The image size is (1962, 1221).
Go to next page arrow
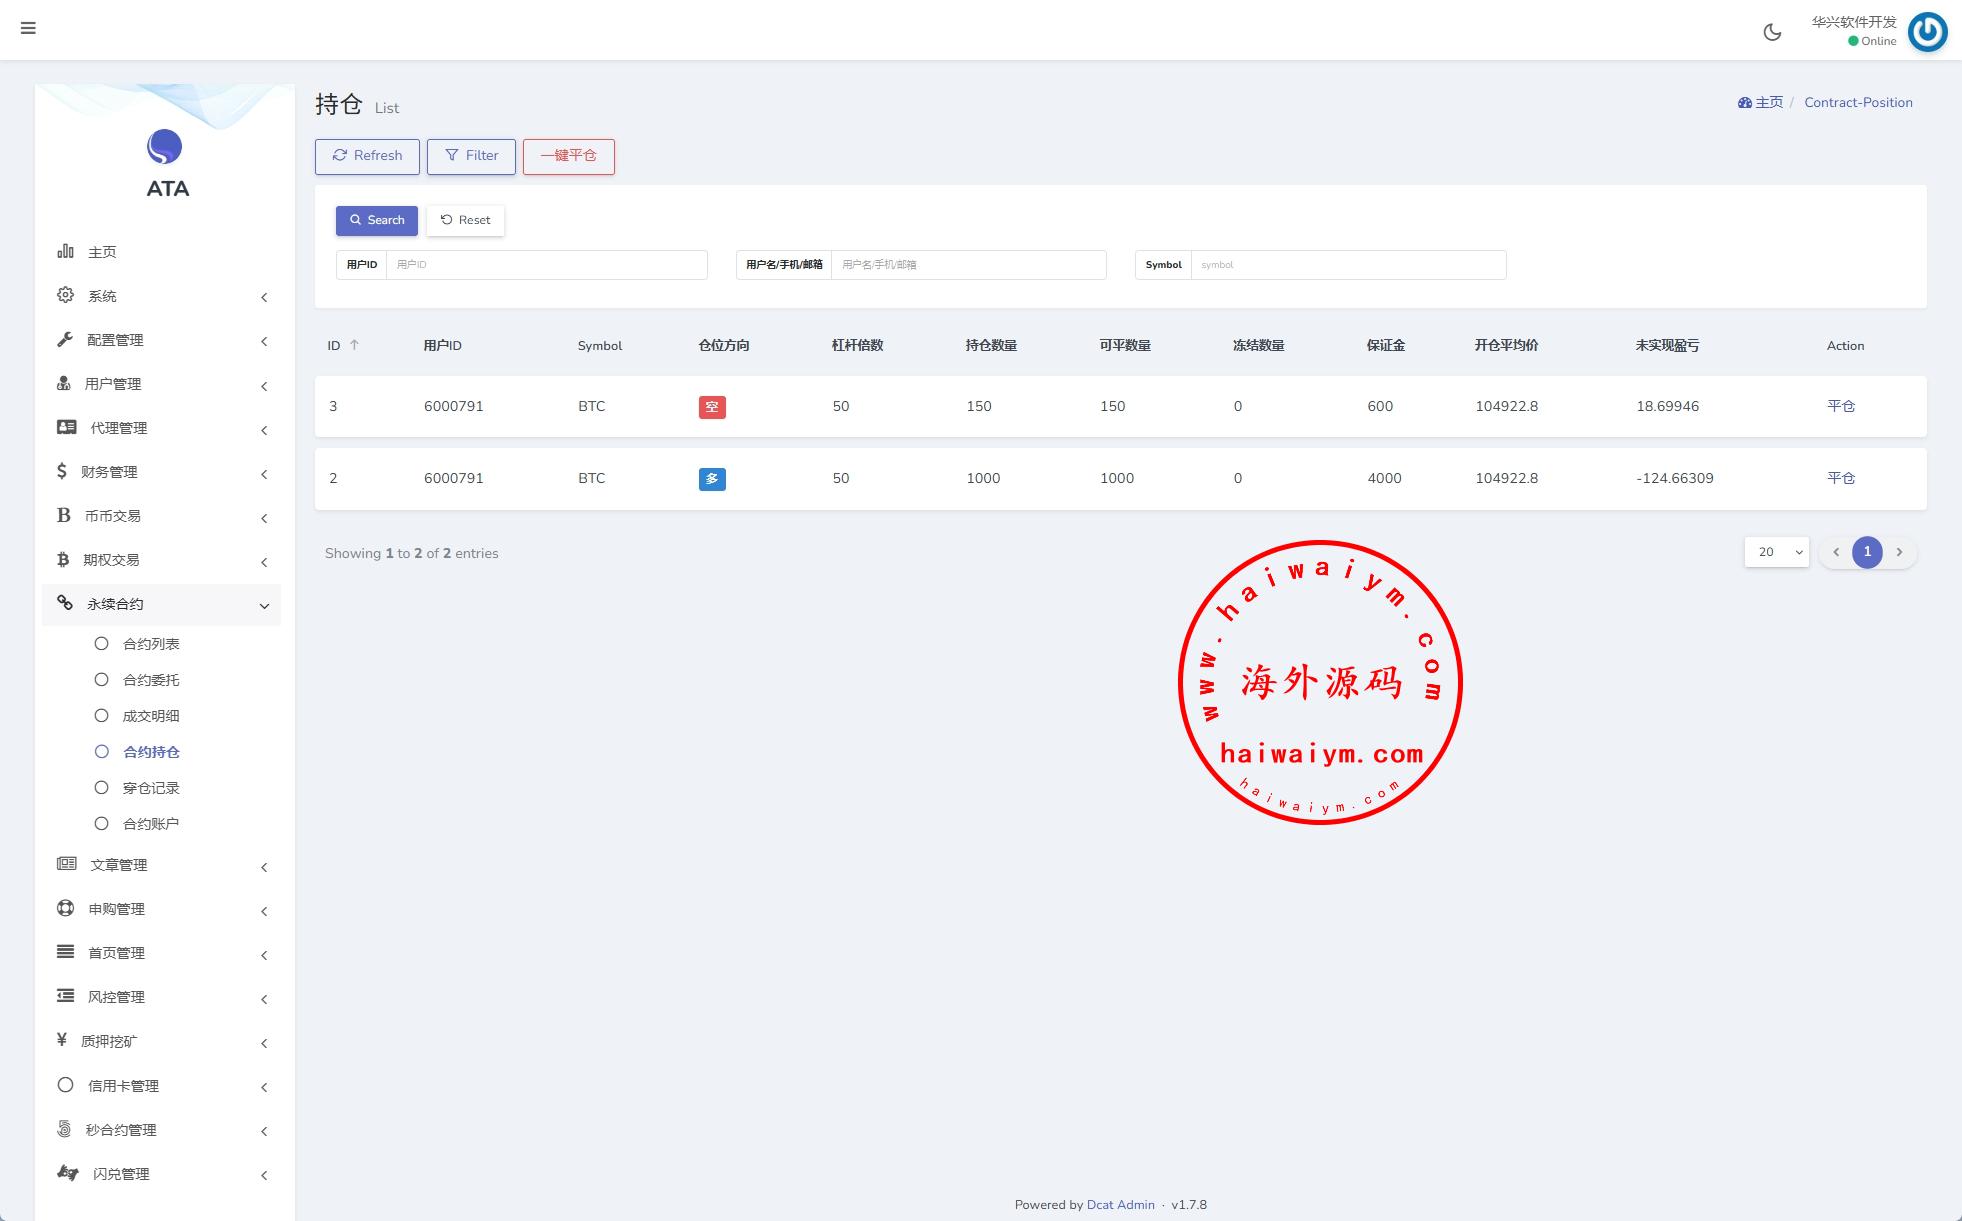pos(1899,552)
